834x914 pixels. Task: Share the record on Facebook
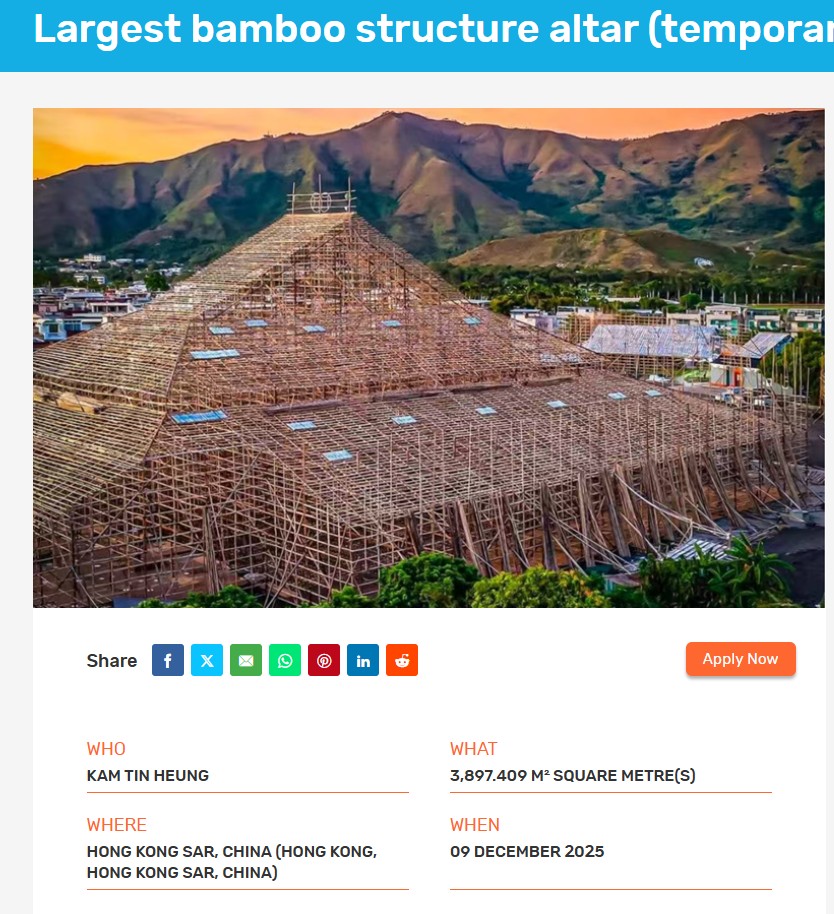(x=168, y=660)
